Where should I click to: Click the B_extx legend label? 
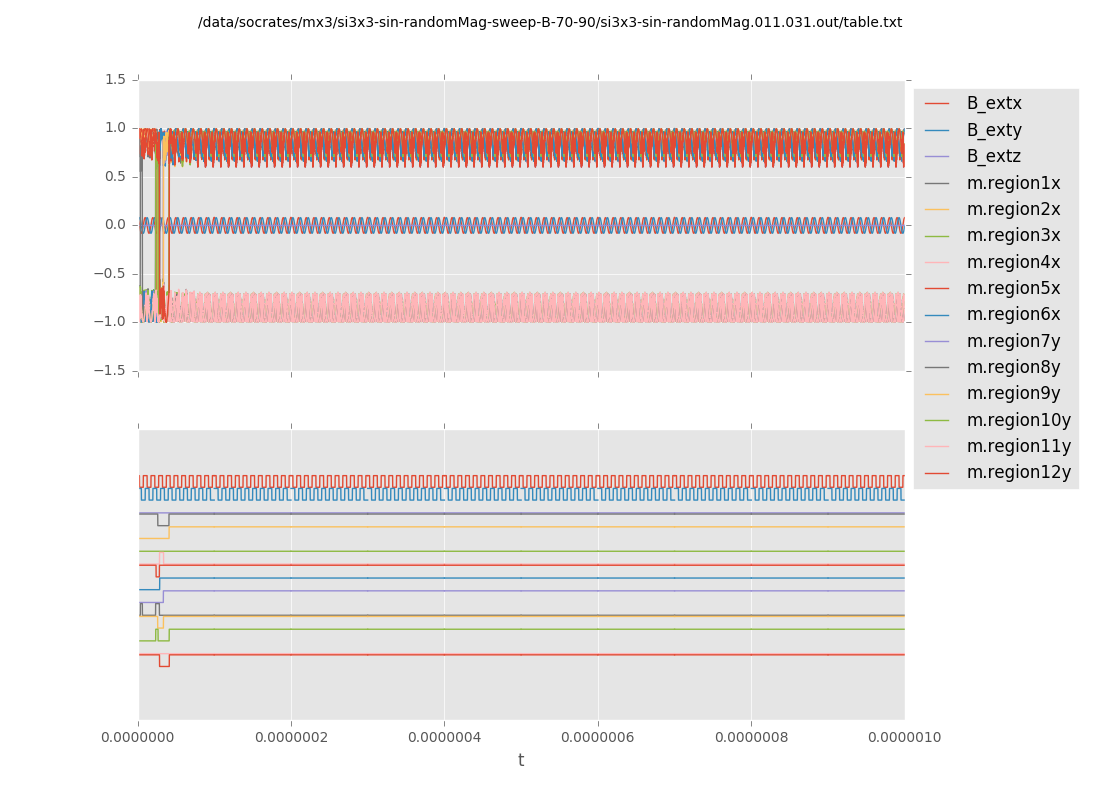(993, 104)
